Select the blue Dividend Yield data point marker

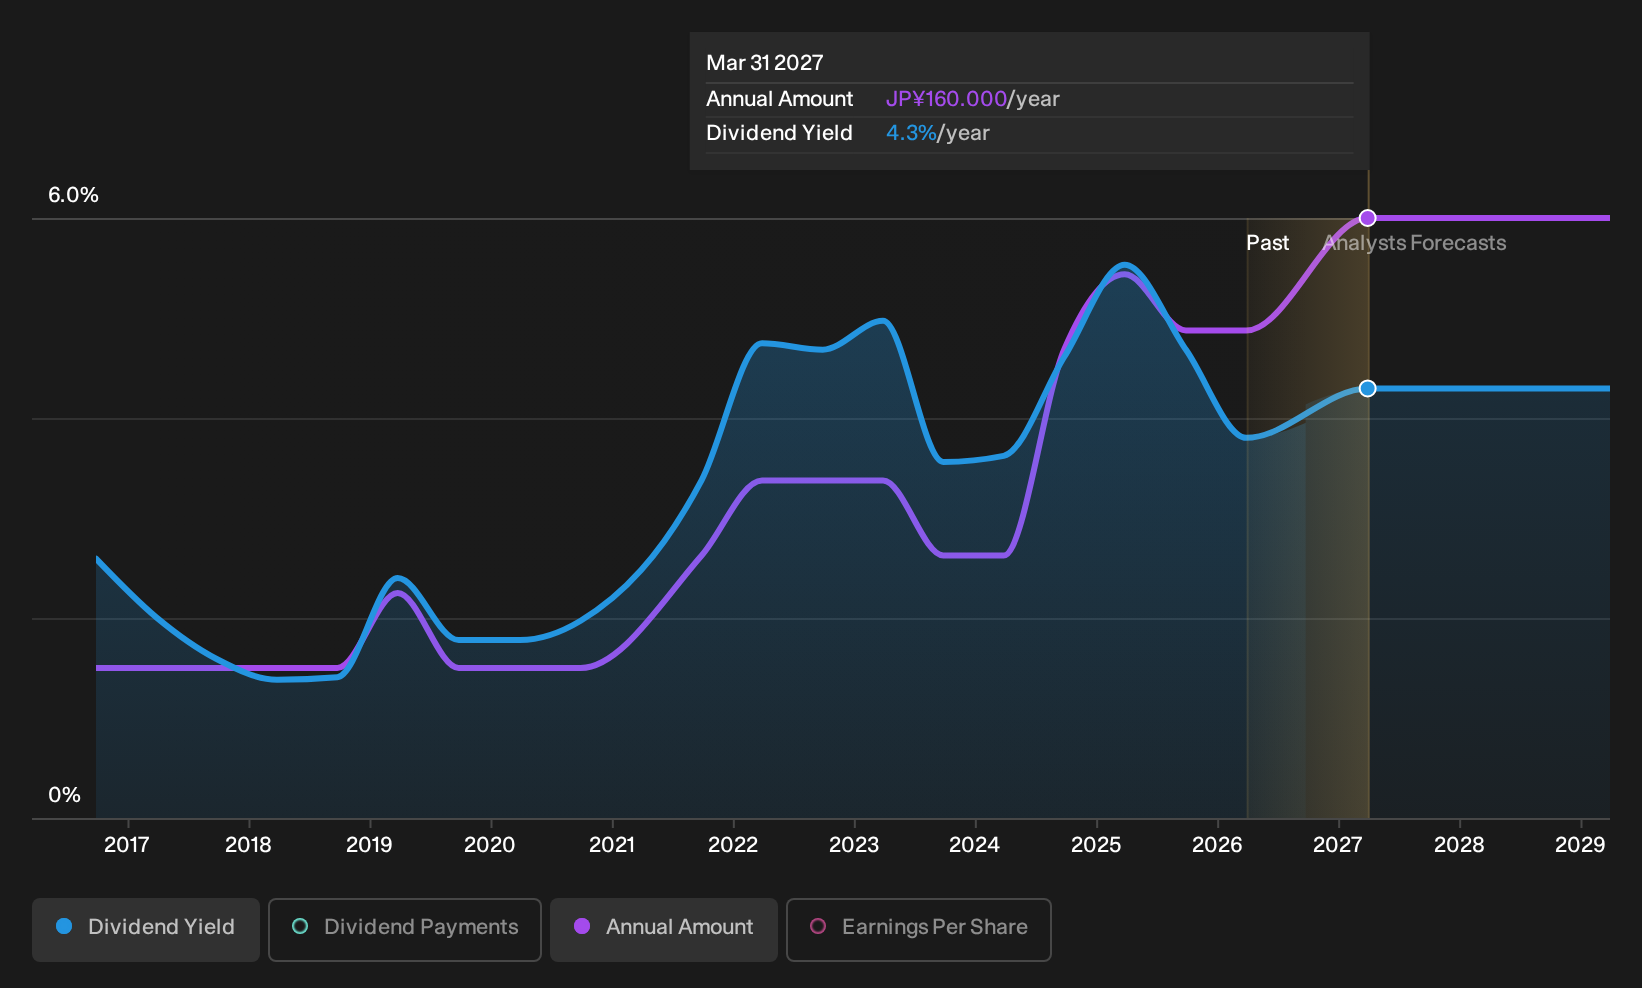pos(1368,388)
